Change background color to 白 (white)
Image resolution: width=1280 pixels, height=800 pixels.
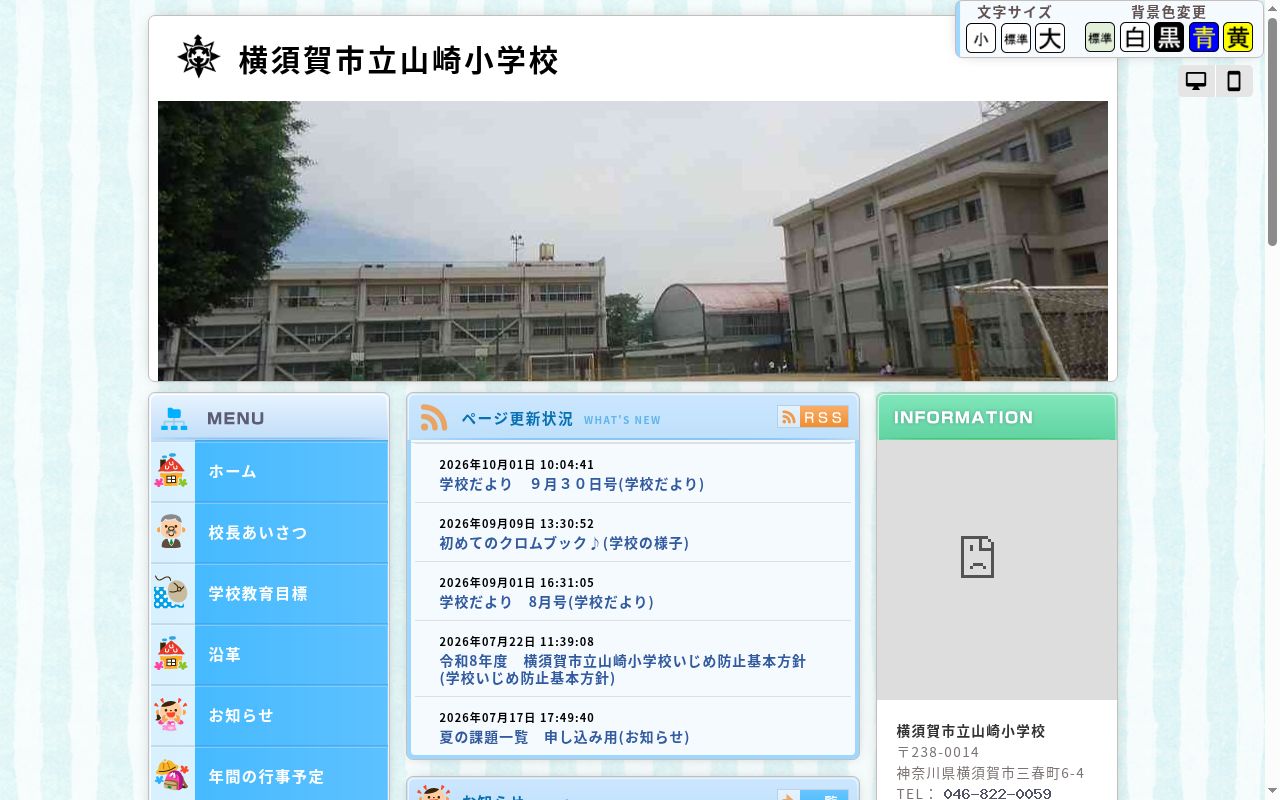[1135, 37]
